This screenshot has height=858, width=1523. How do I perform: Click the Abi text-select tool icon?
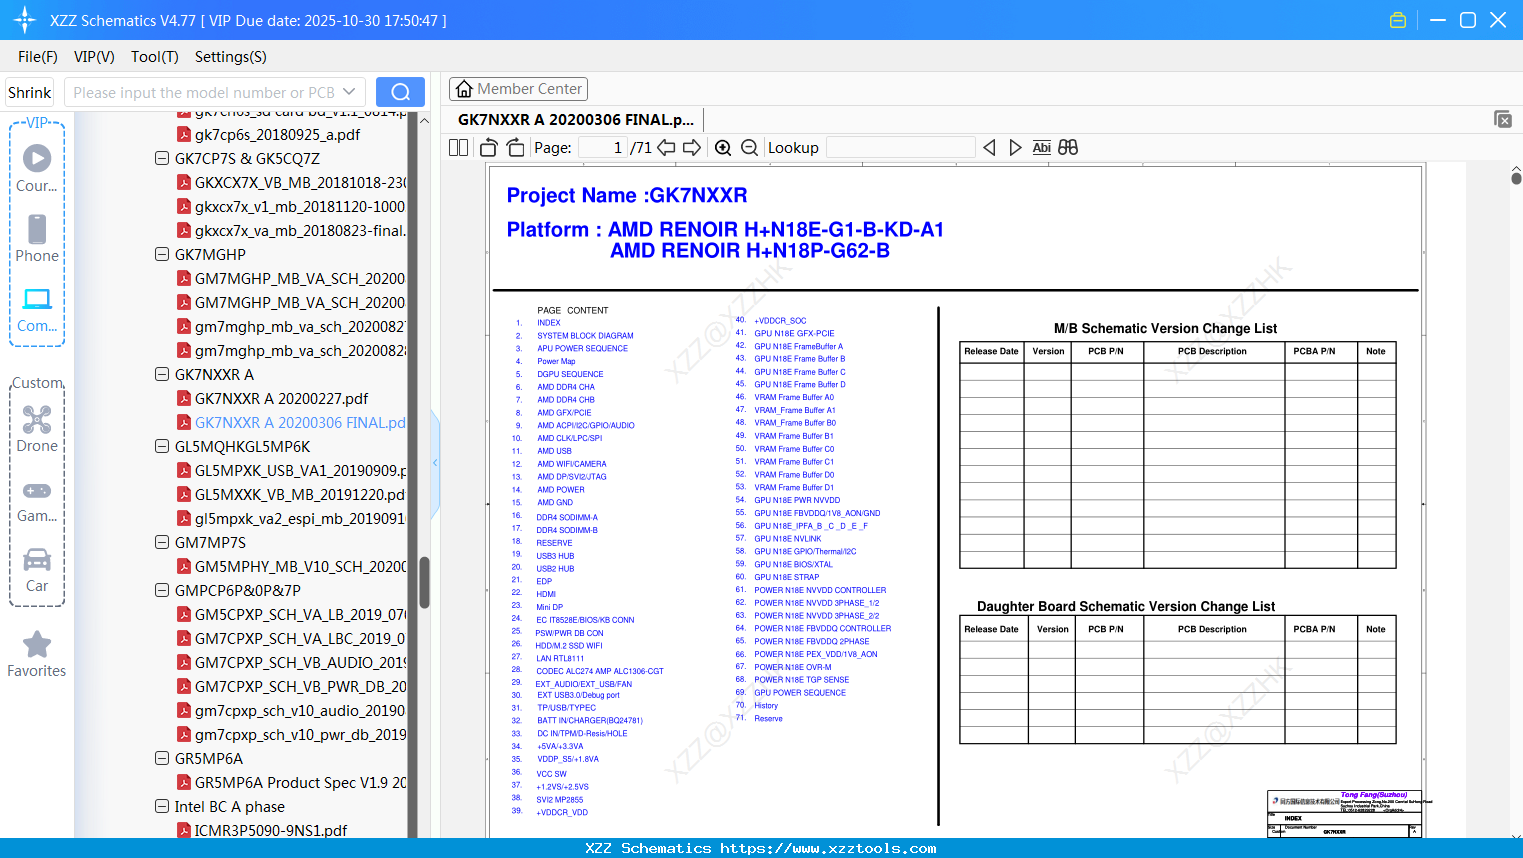pos(1041,148)
